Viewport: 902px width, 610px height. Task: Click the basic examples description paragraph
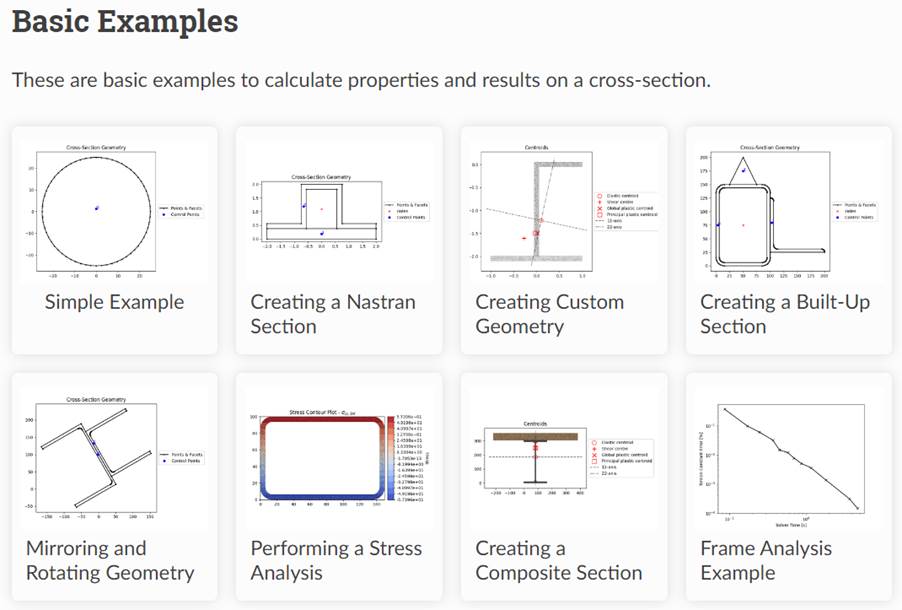361,80
